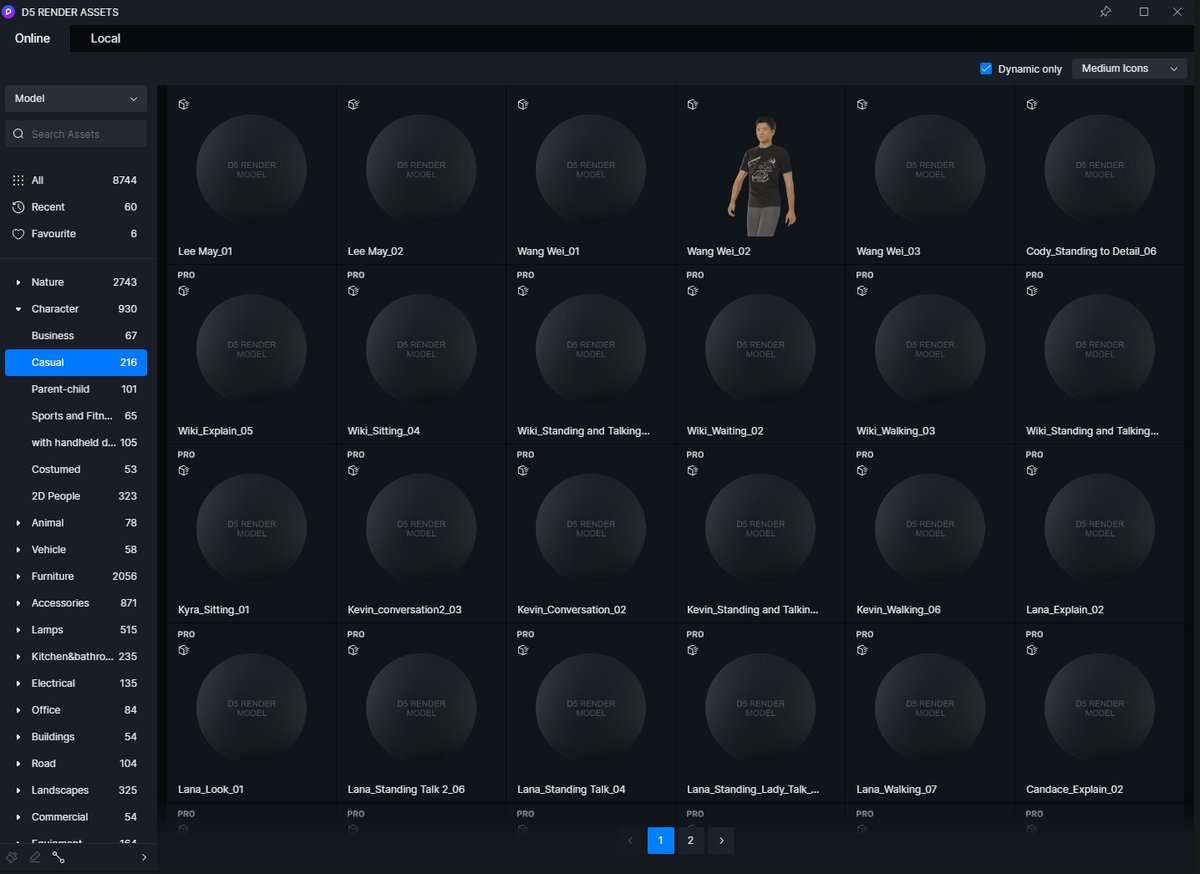This screenshot has height=874, width=1200.
Task: Click the page 1 button
Action: click(661, 841)
